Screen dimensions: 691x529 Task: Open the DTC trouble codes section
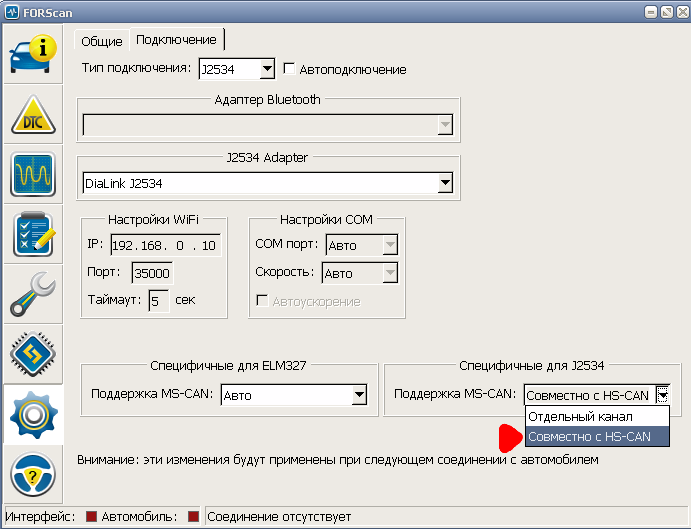tap(33, 115)
